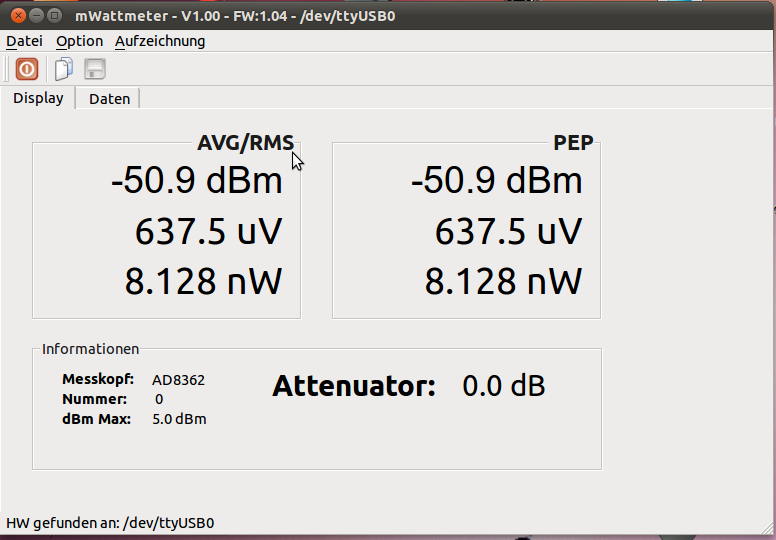Click the floppy disk save icon
776x540 pixels.
[x=95, y=69]
